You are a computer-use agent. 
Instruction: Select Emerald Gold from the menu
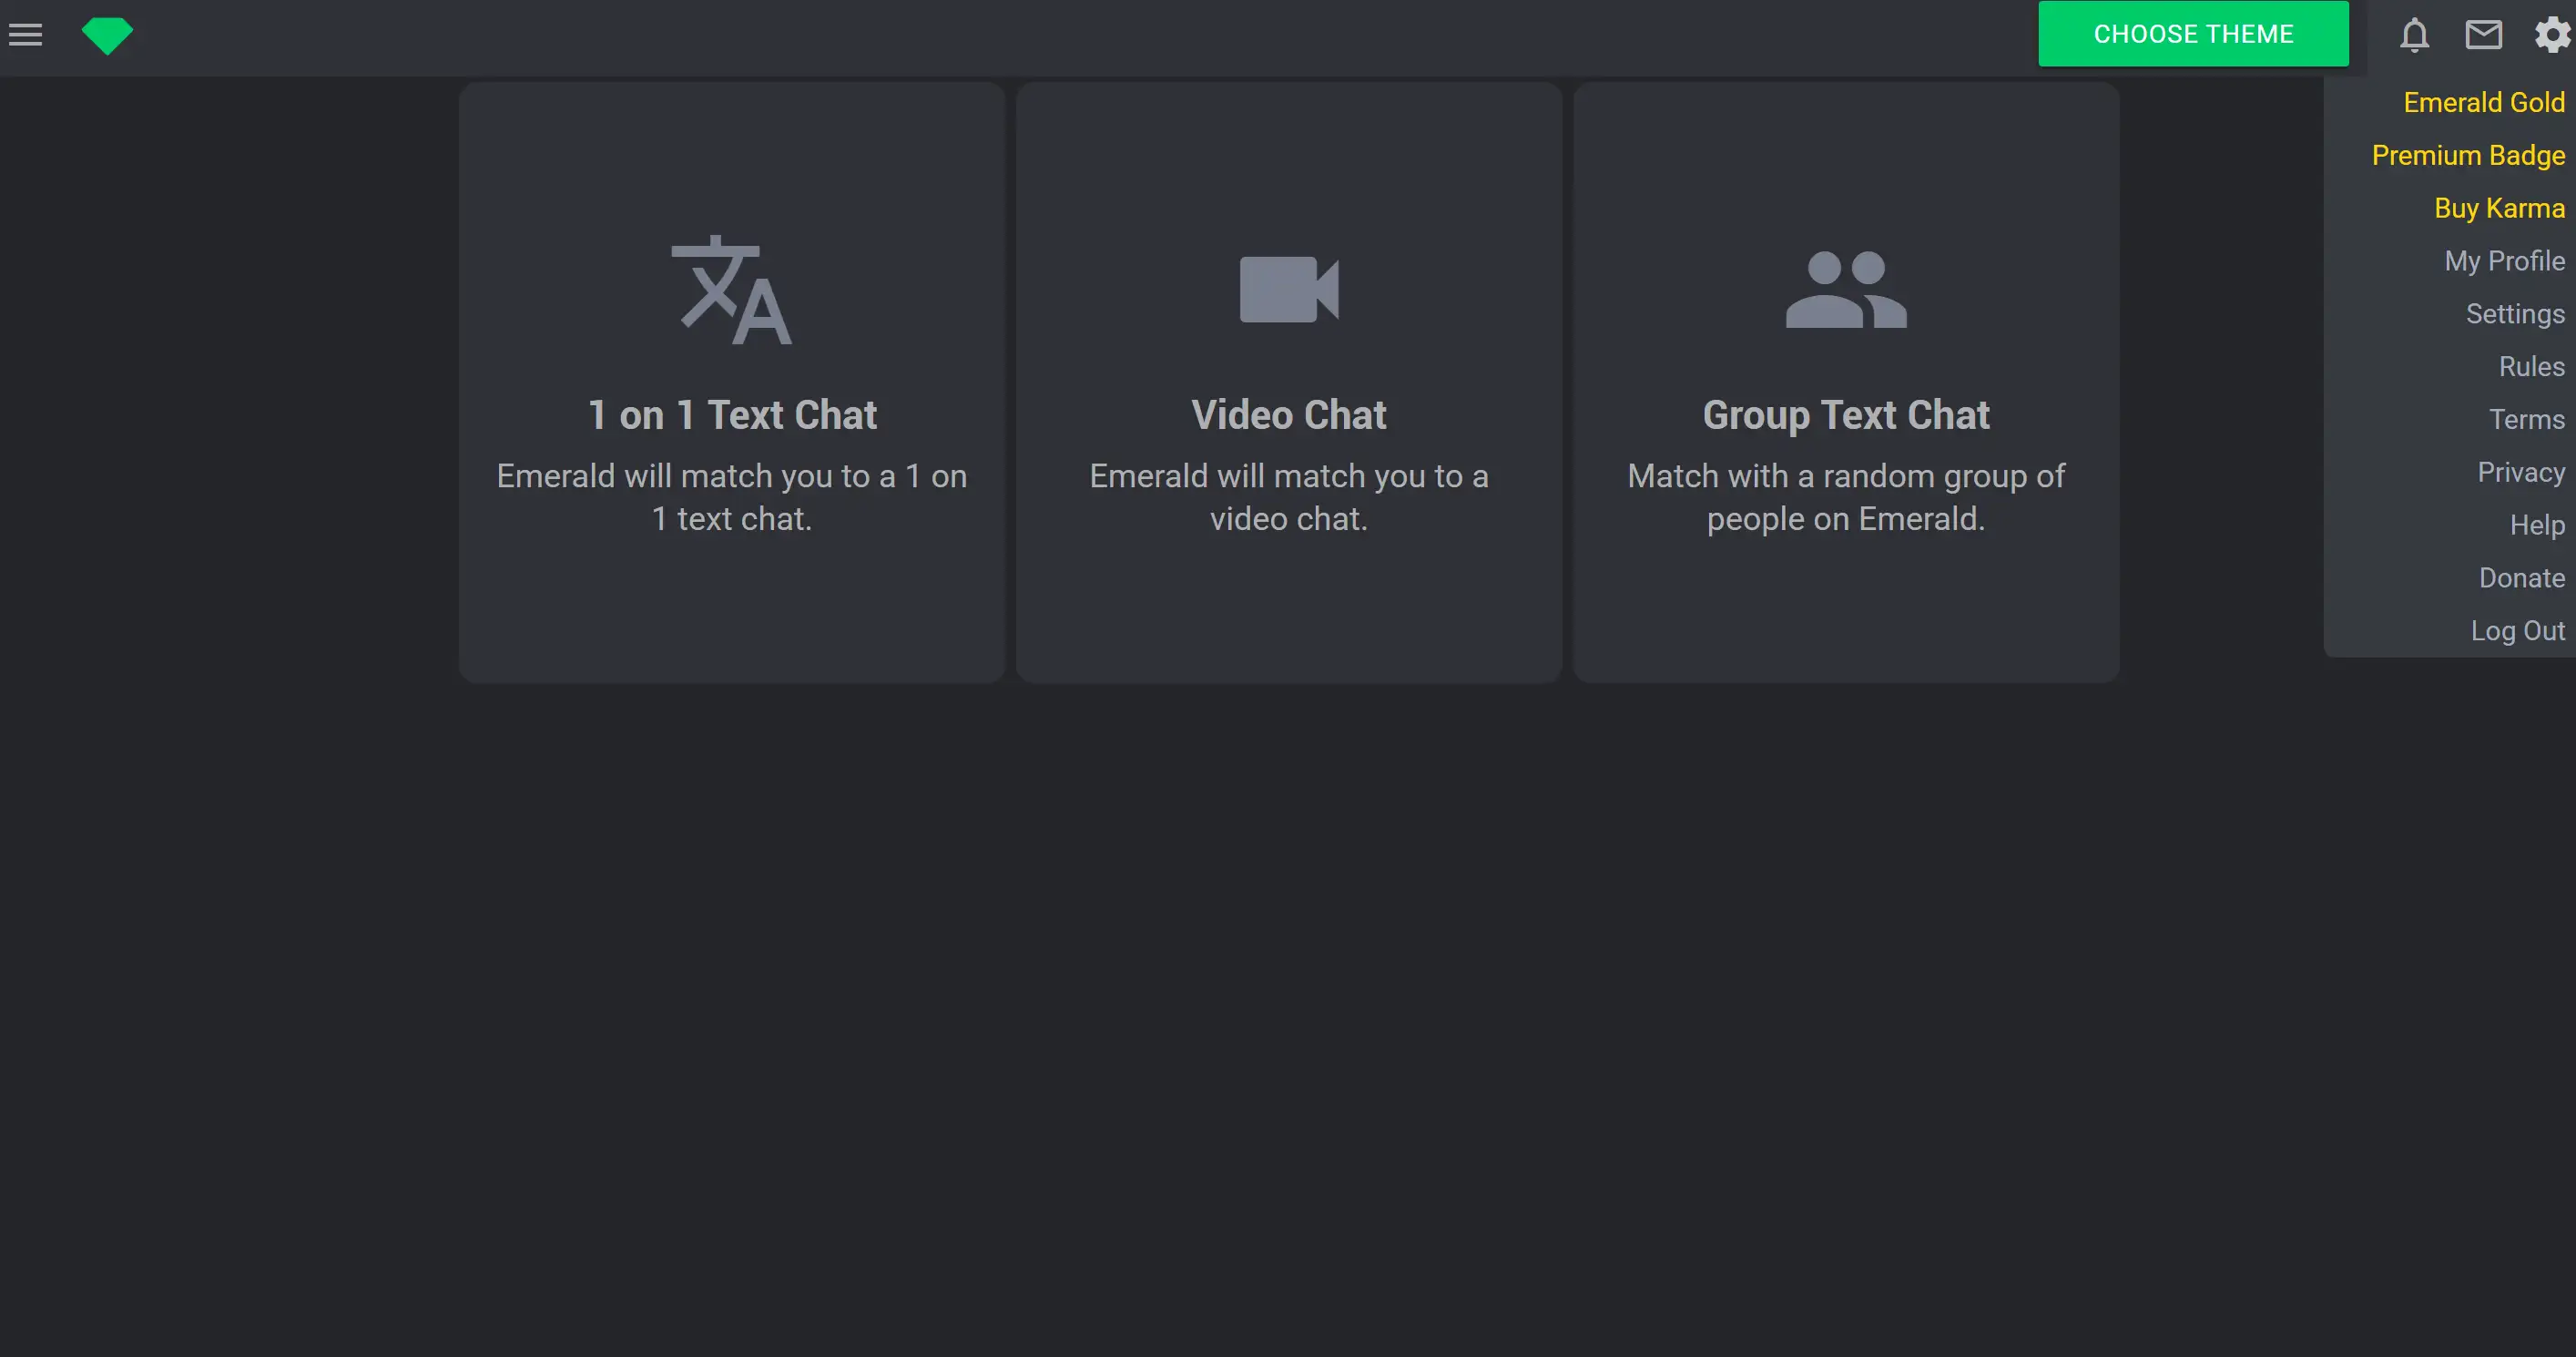[2484, 102]
